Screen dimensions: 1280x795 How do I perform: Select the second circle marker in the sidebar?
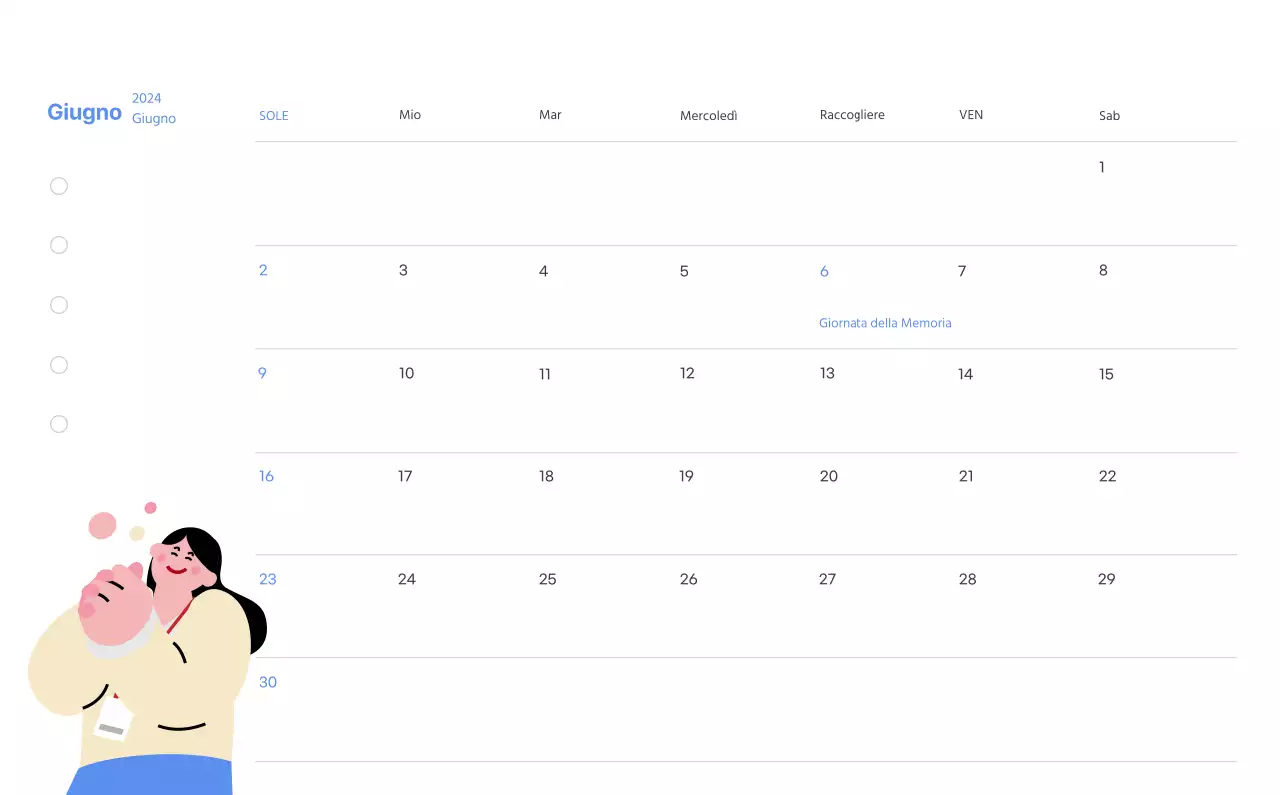pyautogui.click(x=59, y=245)
